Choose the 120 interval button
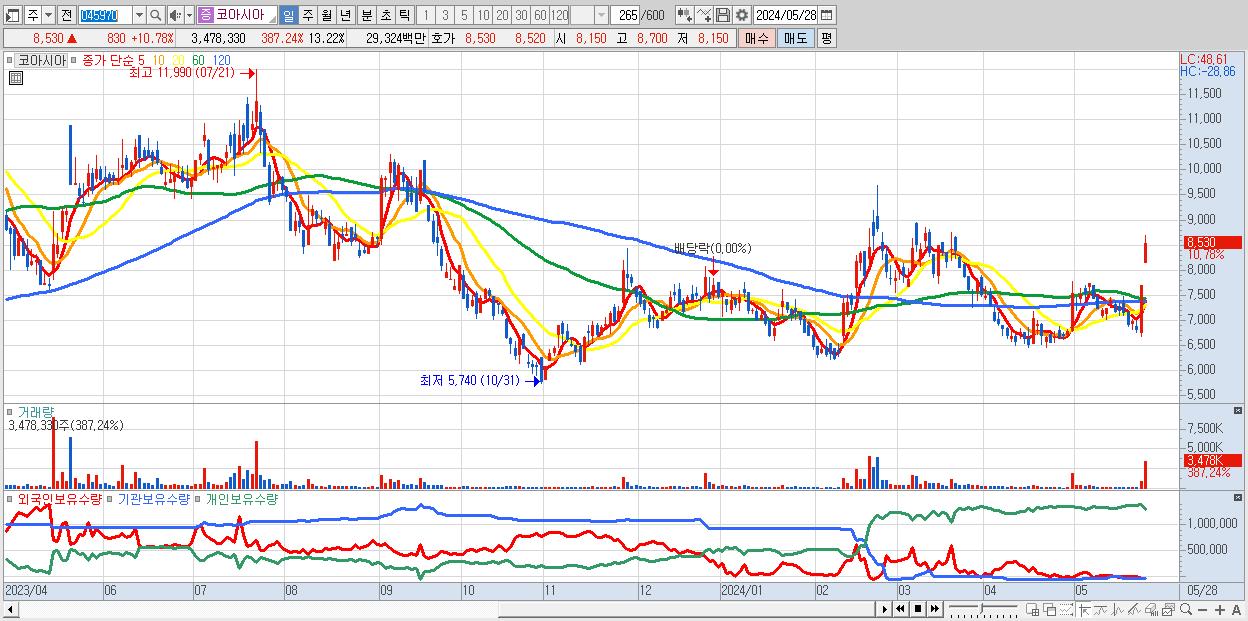Image resolution: width=1248 pixels, height=621 pixels. click(x=559, y=15)
